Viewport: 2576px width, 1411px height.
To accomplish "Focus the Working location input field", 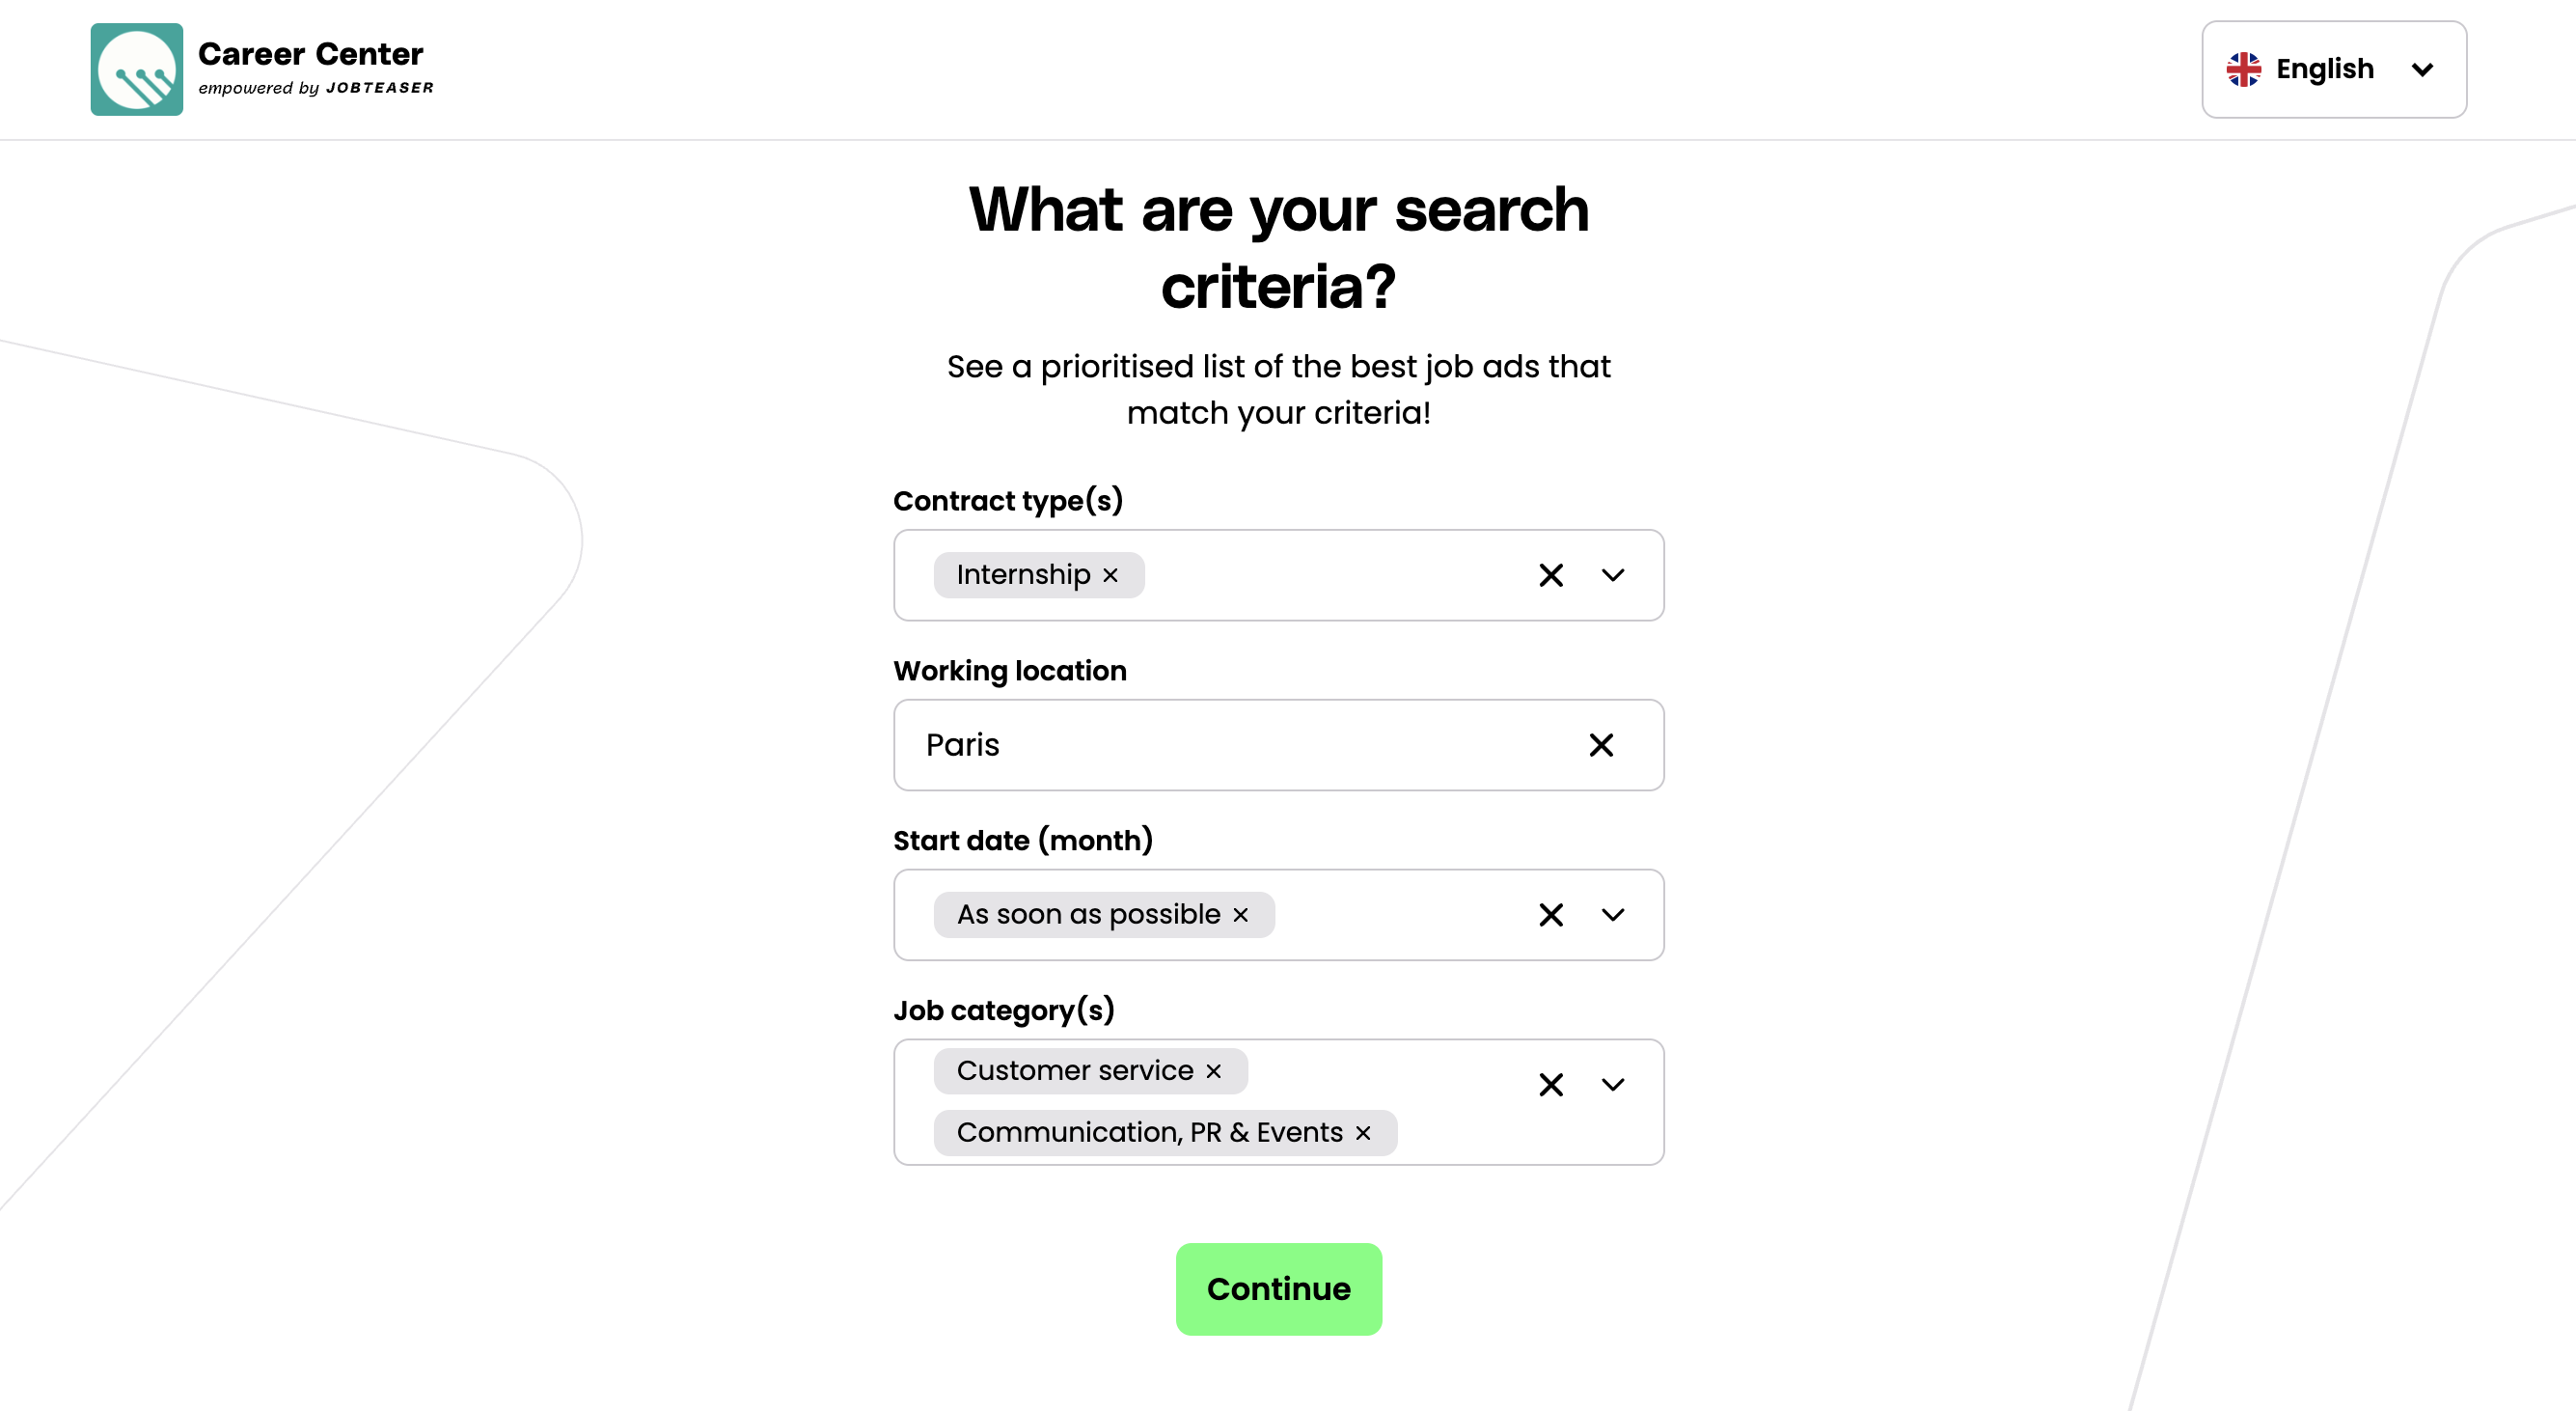I will [1240, 745].
